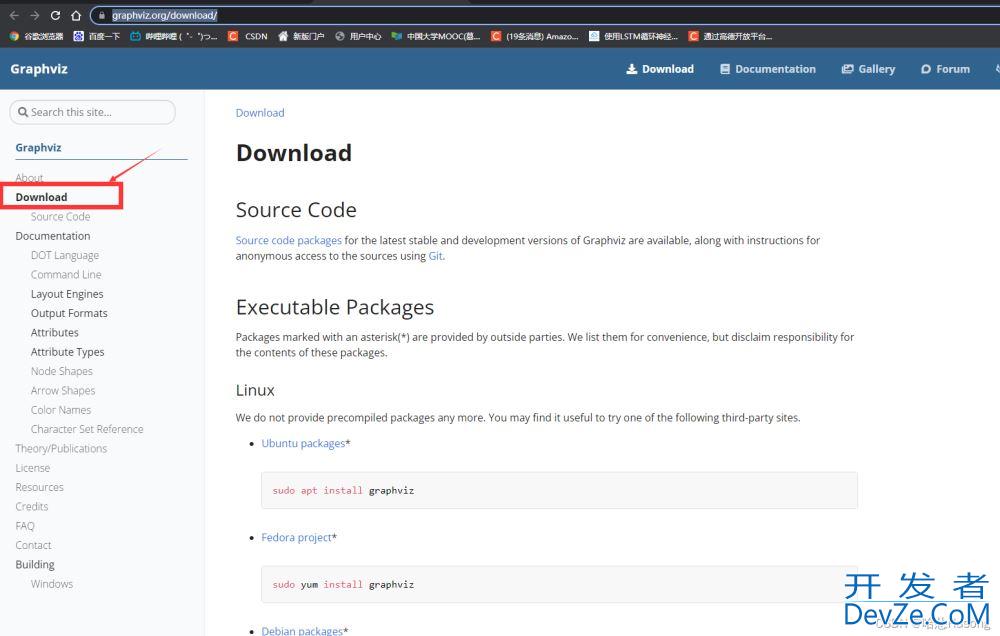Click the Graphviz sidebar heading
This screenshot has height=636, width=1000.
point(38,147)
